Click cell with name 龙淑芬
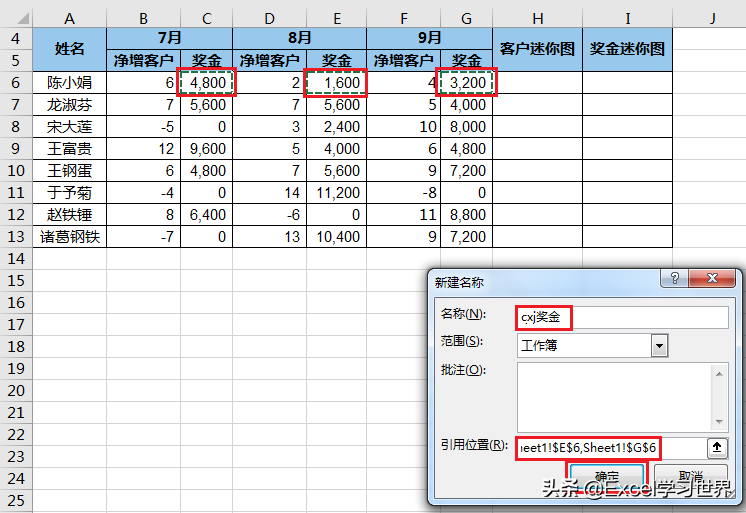746x513 pixels. [x=69, y=105]
